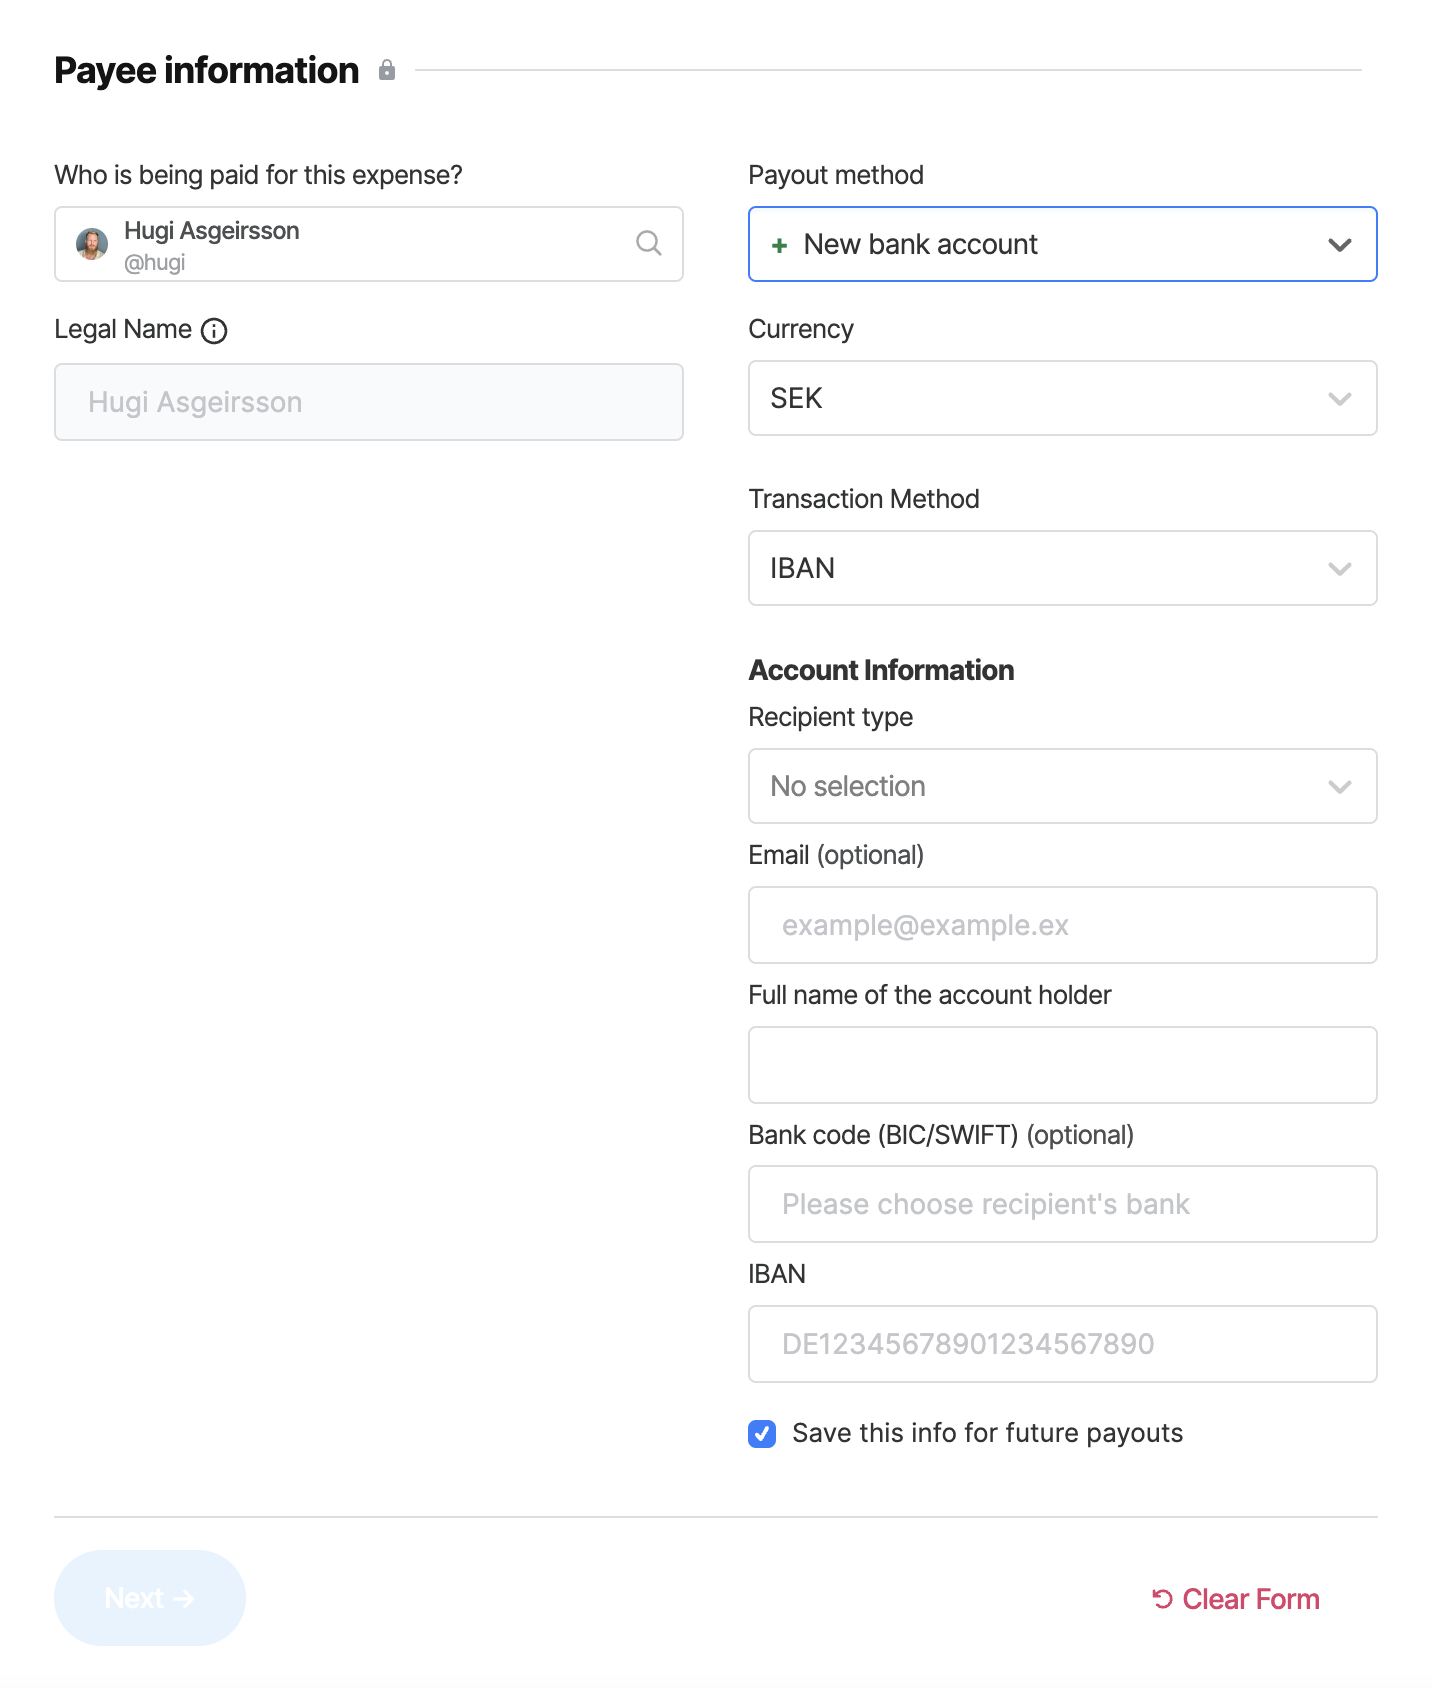Viewport: 1432px width, 1688px height.
Task: Click the Legal Name info icon
Action: pos(214,331)
